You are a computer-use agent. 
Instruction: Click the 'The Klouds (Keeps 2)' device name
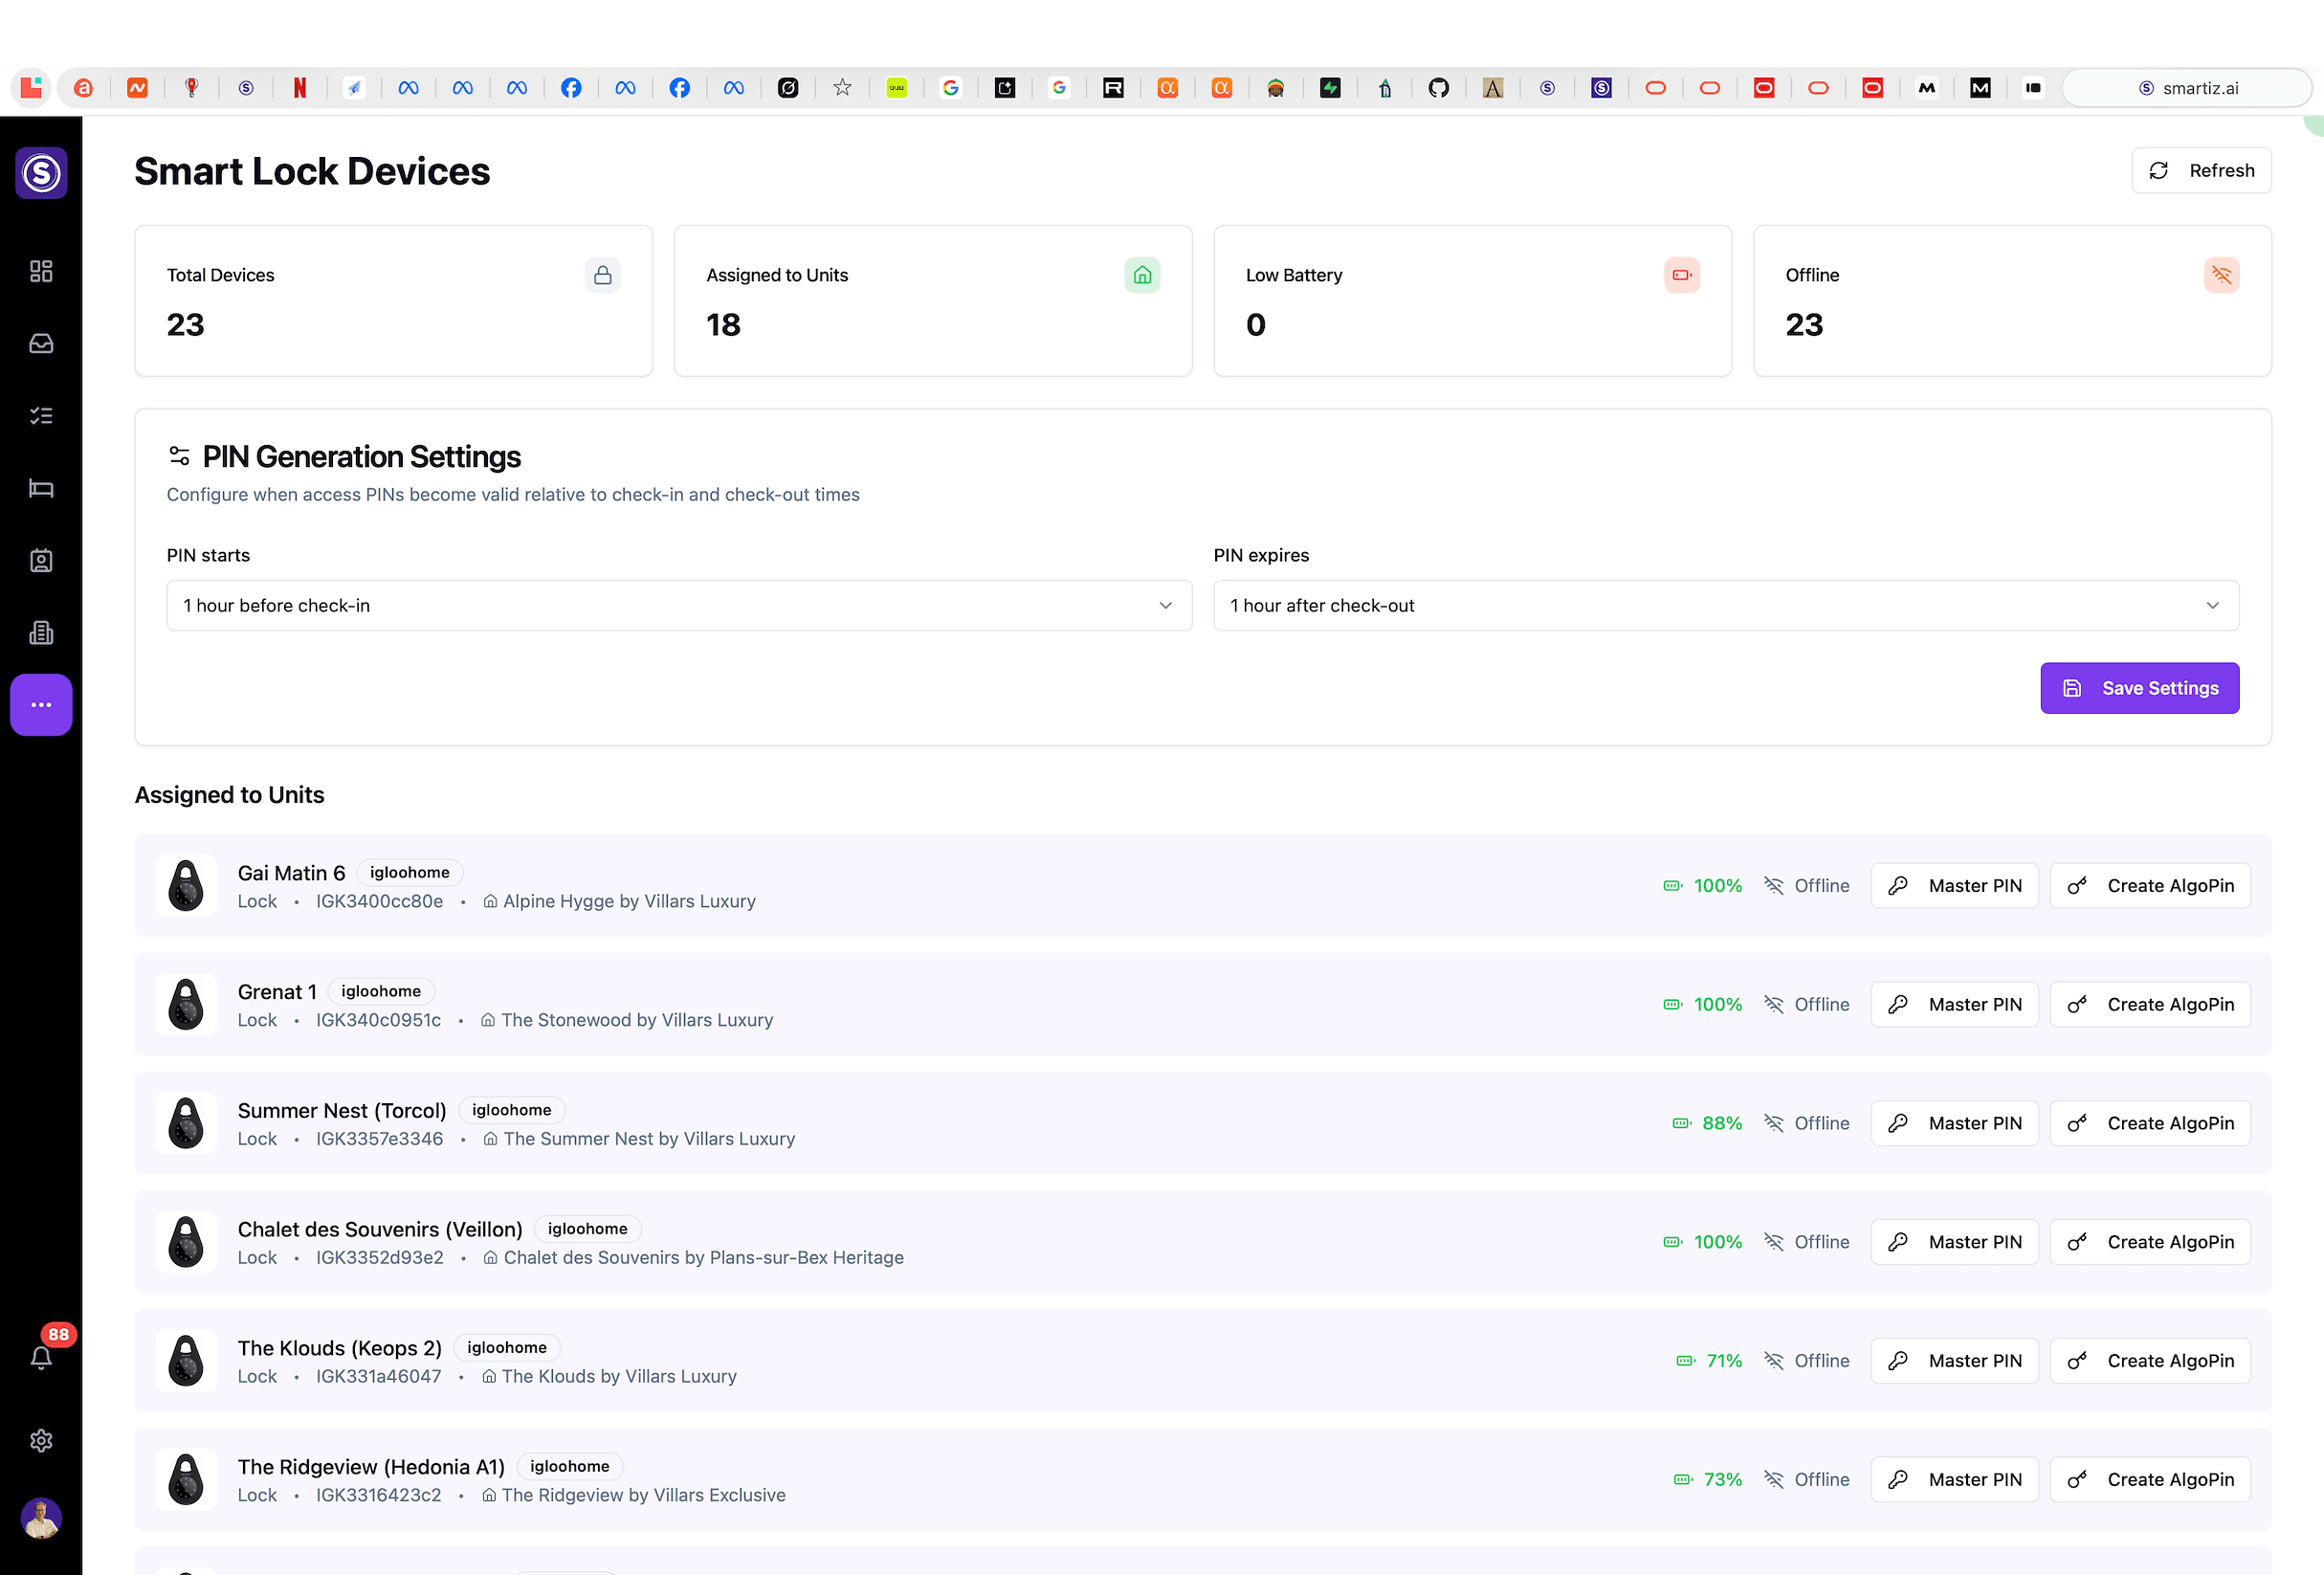(x=339, y=1348)
